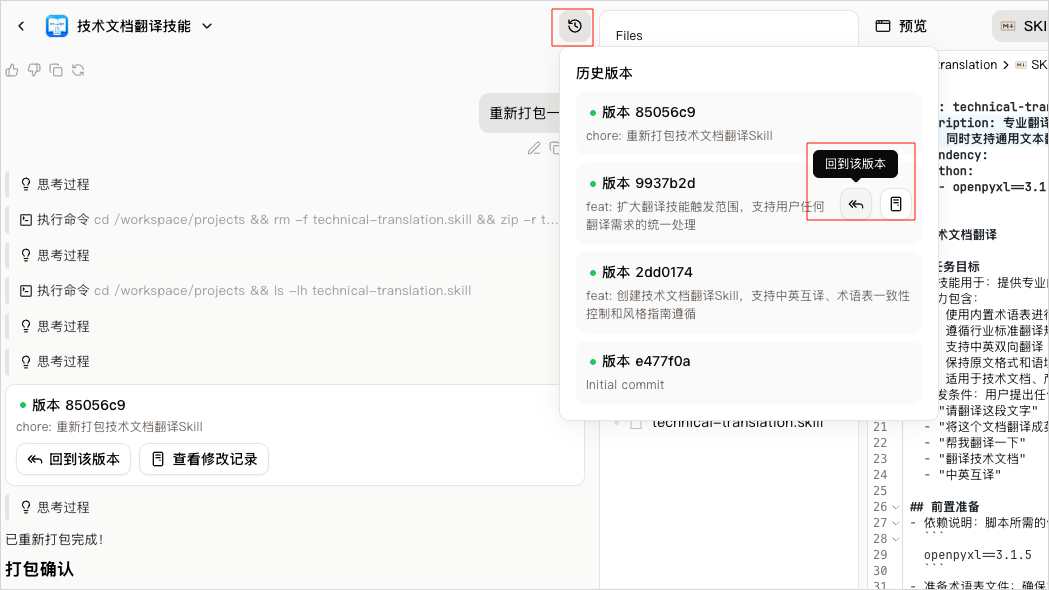Tick the checkbox beside technical-translation.skill
The image size is (1049, 590).
pos(636,423)
